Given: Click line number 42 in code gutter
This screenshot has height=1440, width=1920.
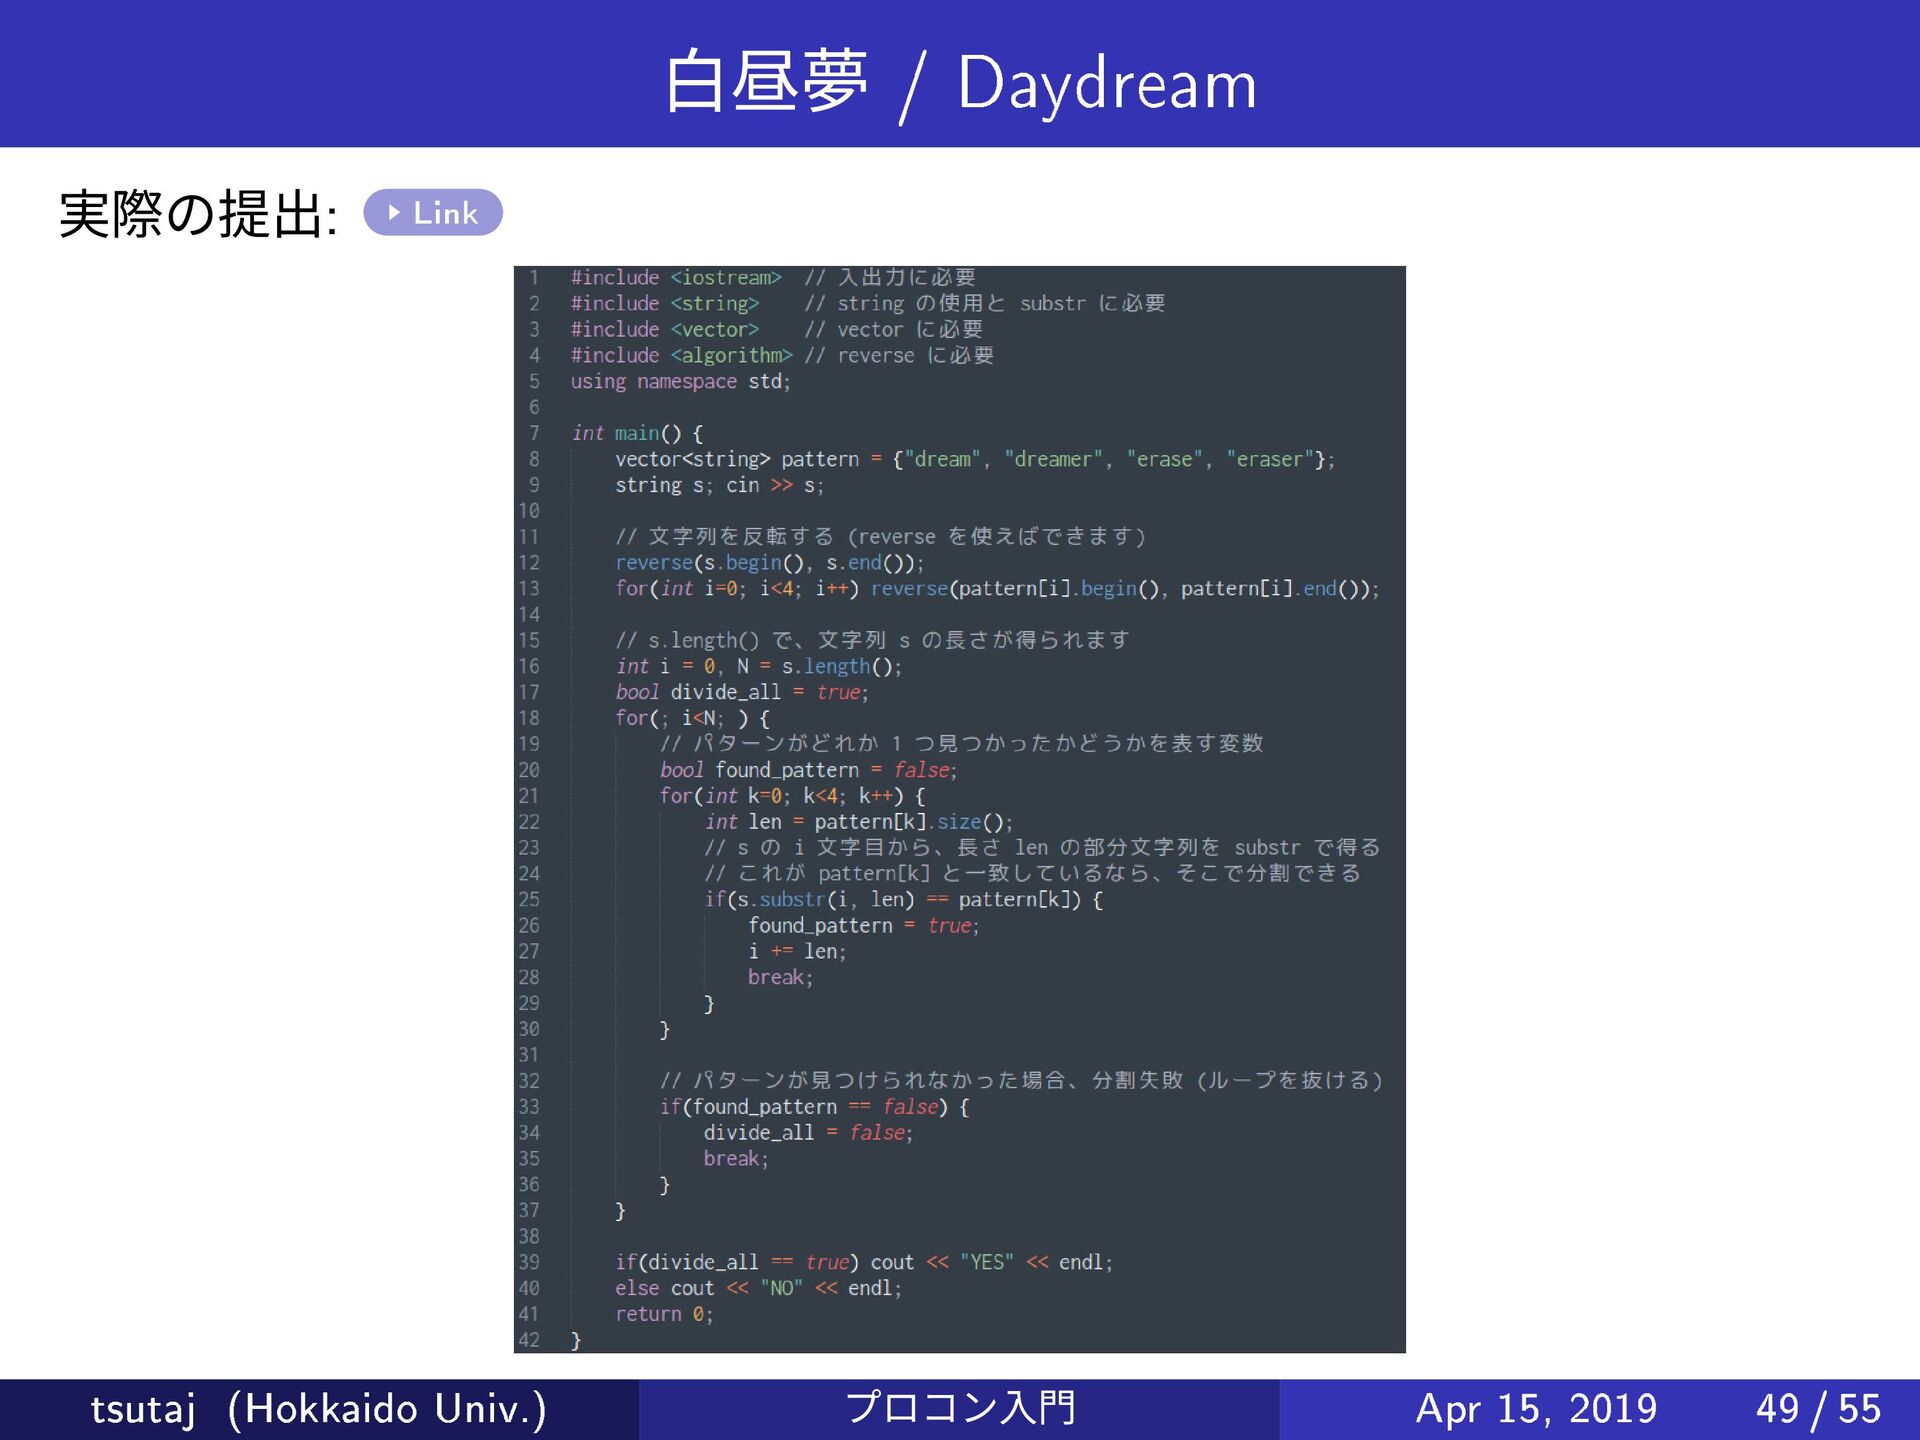Looking at the screenshot, I should [x=529, y=1340].
